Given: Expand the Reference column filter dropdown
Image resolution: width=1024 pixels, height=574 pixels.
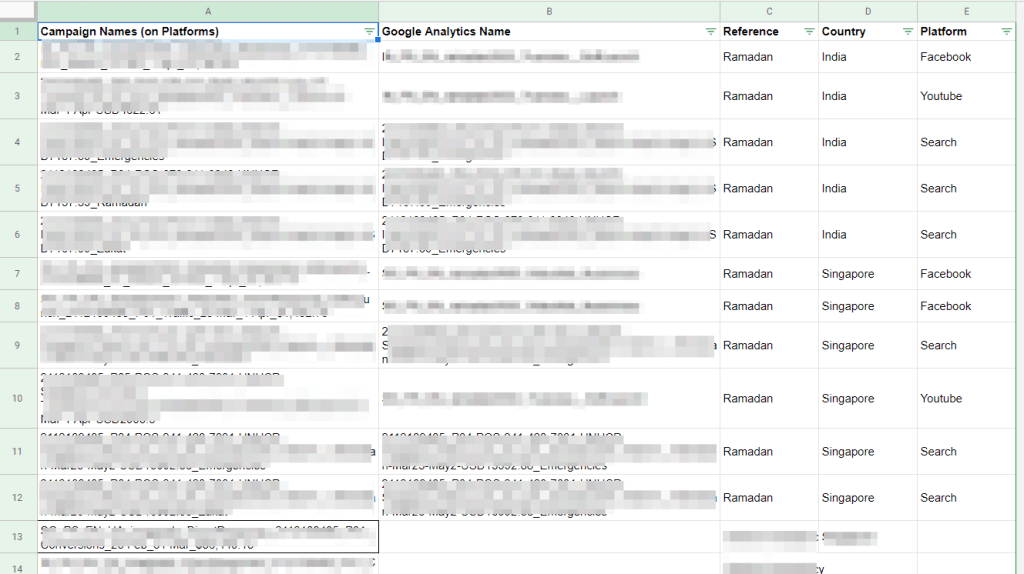Looking at the screenshot, I should (x=808, y=32).
